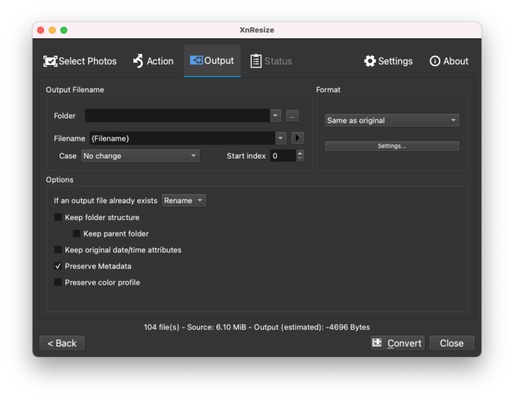The height and width of the screenshot is (400, 514).
Task: Click the Filename play arrow button
Action: pos(297,138)
